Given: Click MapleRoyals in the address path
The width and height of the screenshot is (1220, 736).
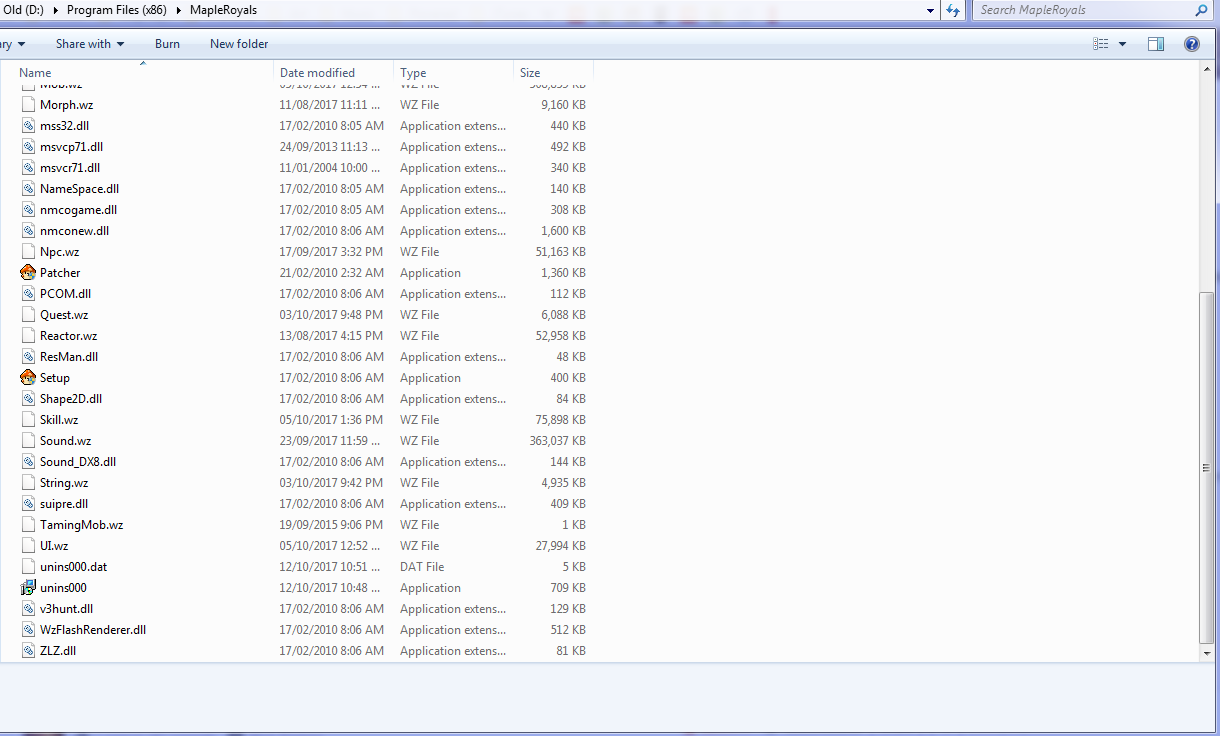Looking at the screenshot, I should 223,10.
